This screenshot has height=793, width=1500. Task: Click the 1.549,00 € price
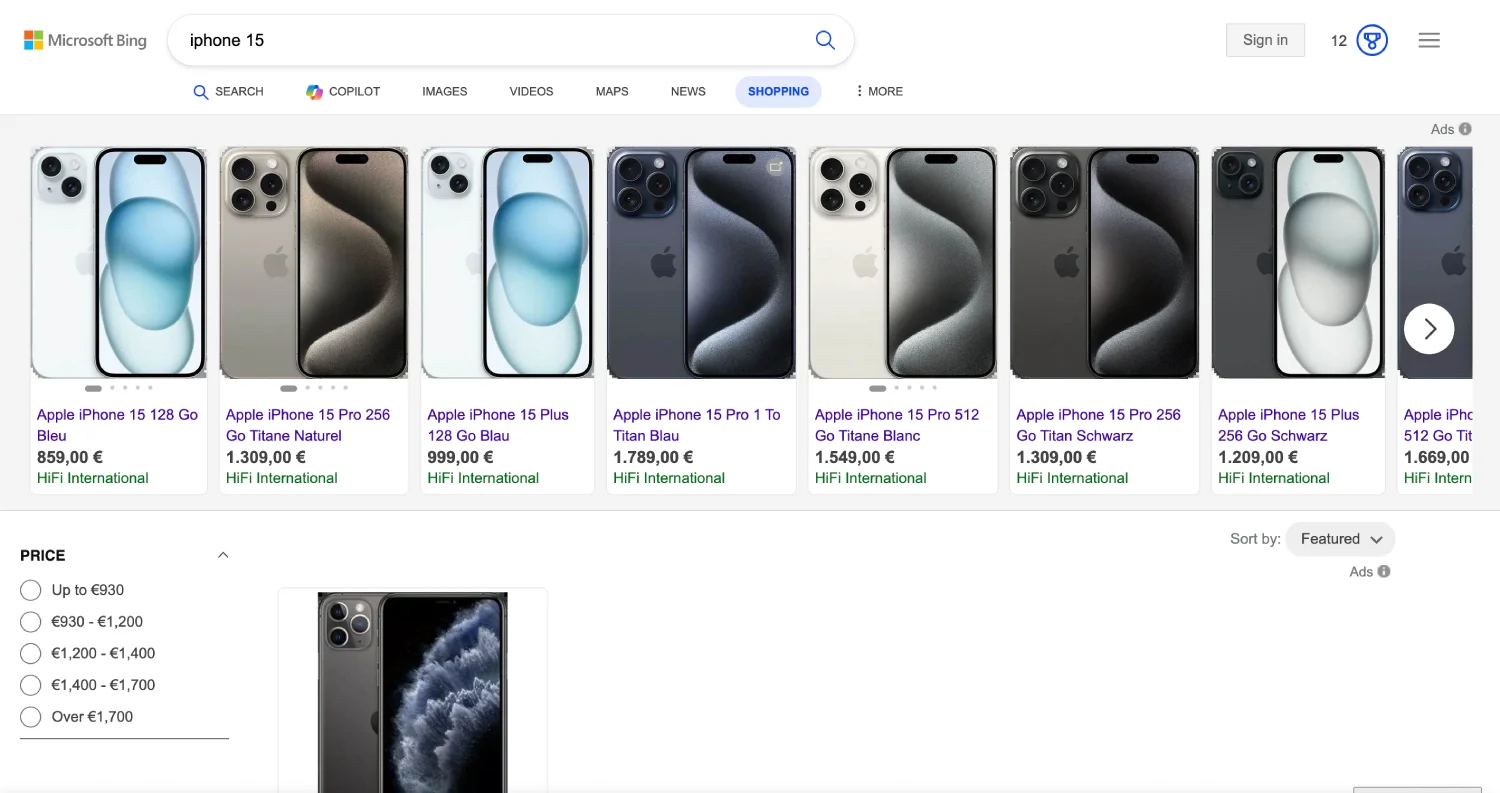point(855,457)
